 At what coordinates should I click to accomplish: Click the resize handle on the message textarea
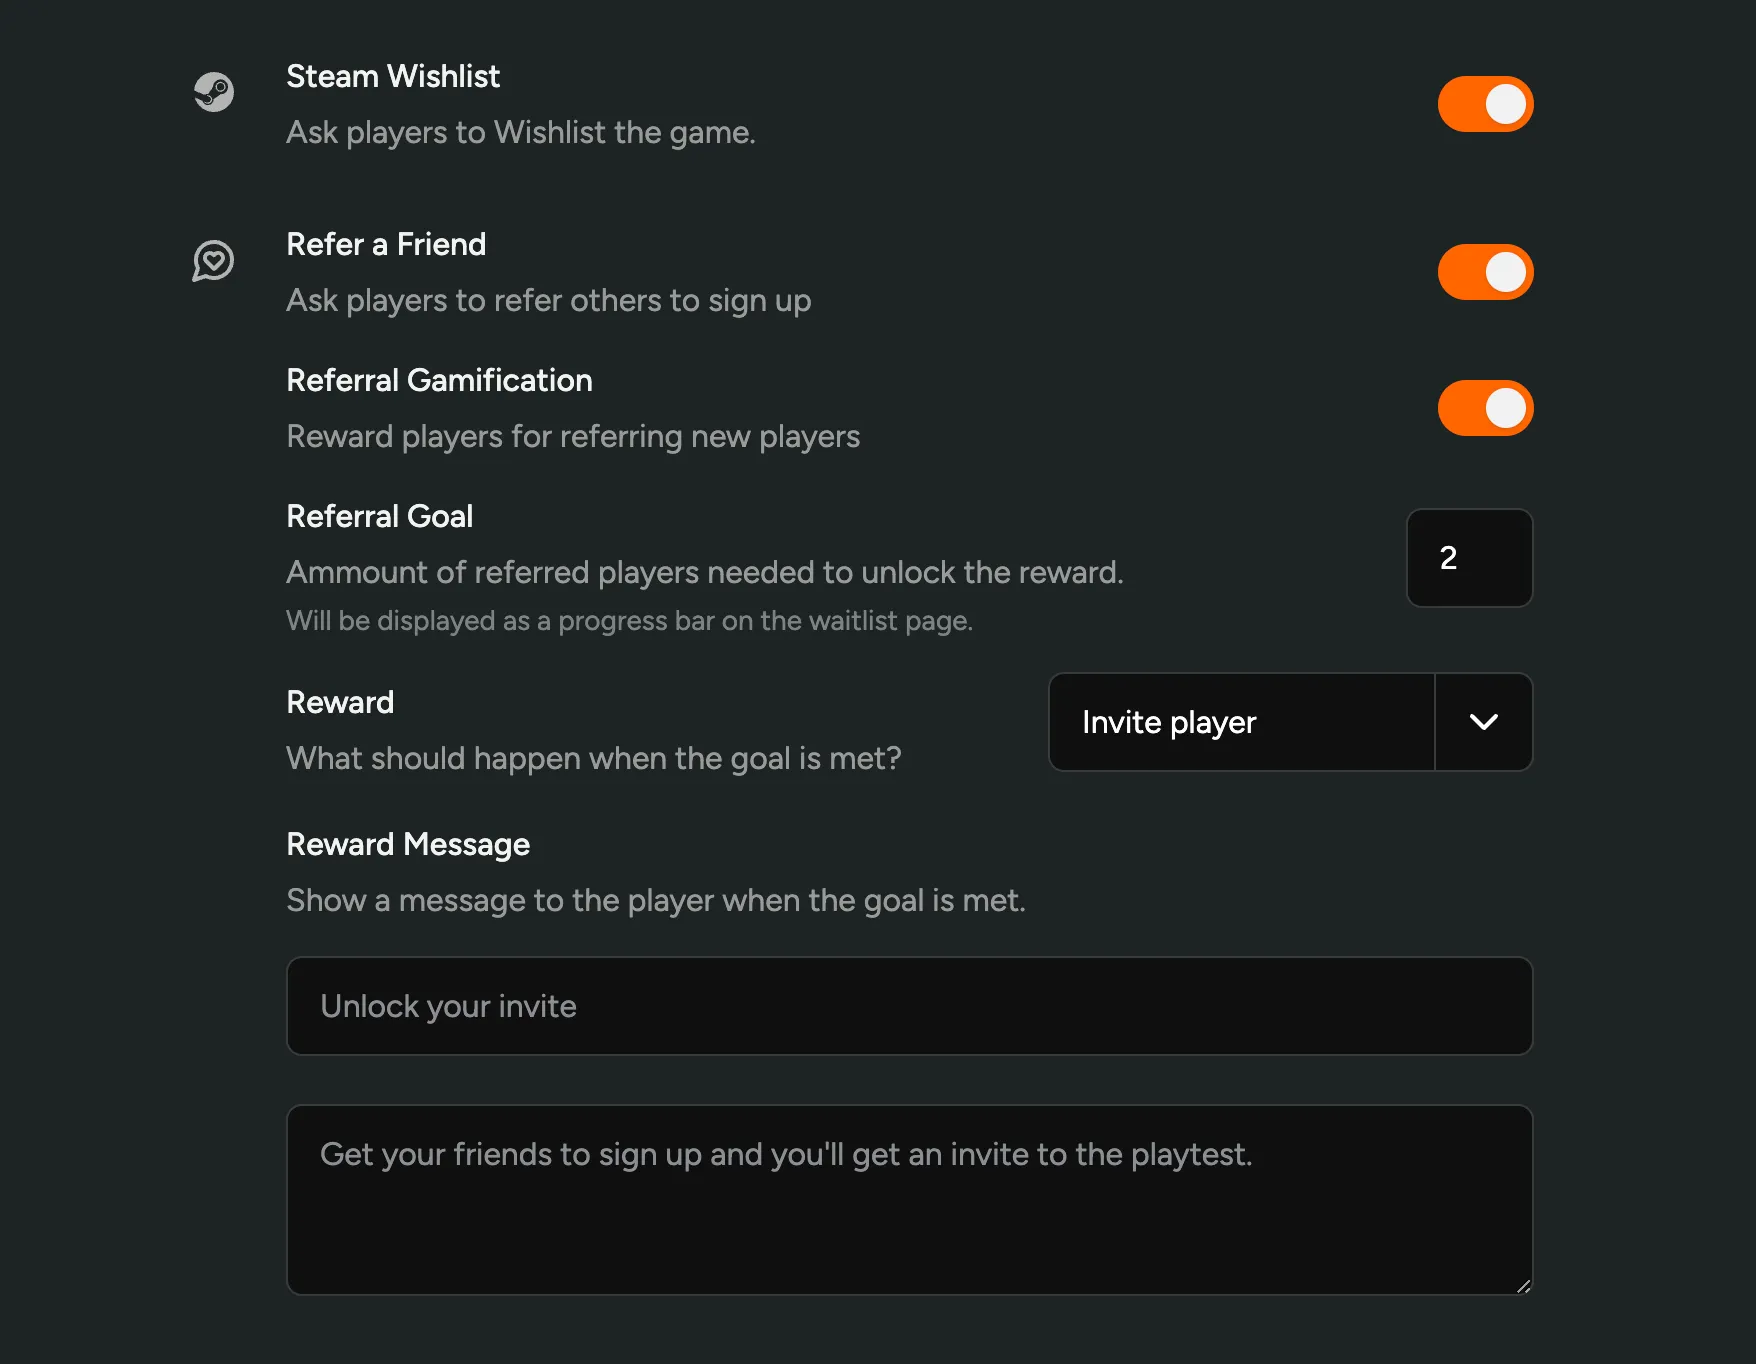pyautogui.click(x=1525, y=1288)
